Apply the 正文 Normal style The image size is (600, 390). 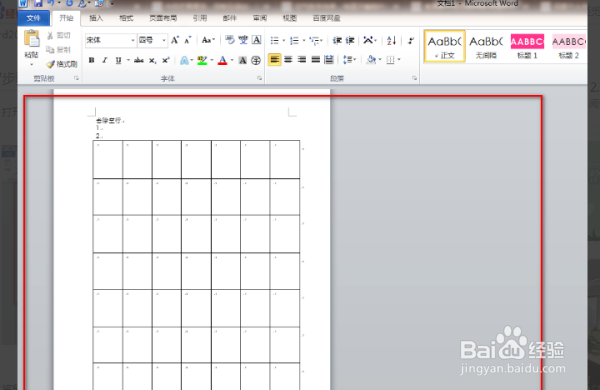pyautogui.click(x=445, y=46)
